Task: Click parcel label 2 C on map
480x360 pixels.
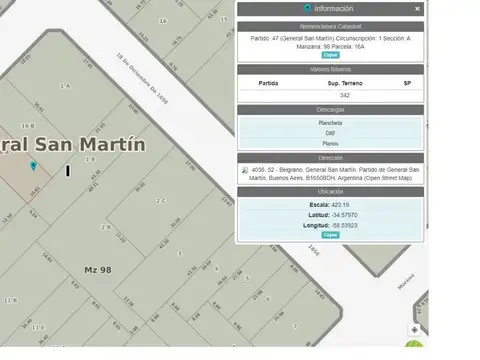Action: point(161,201)
